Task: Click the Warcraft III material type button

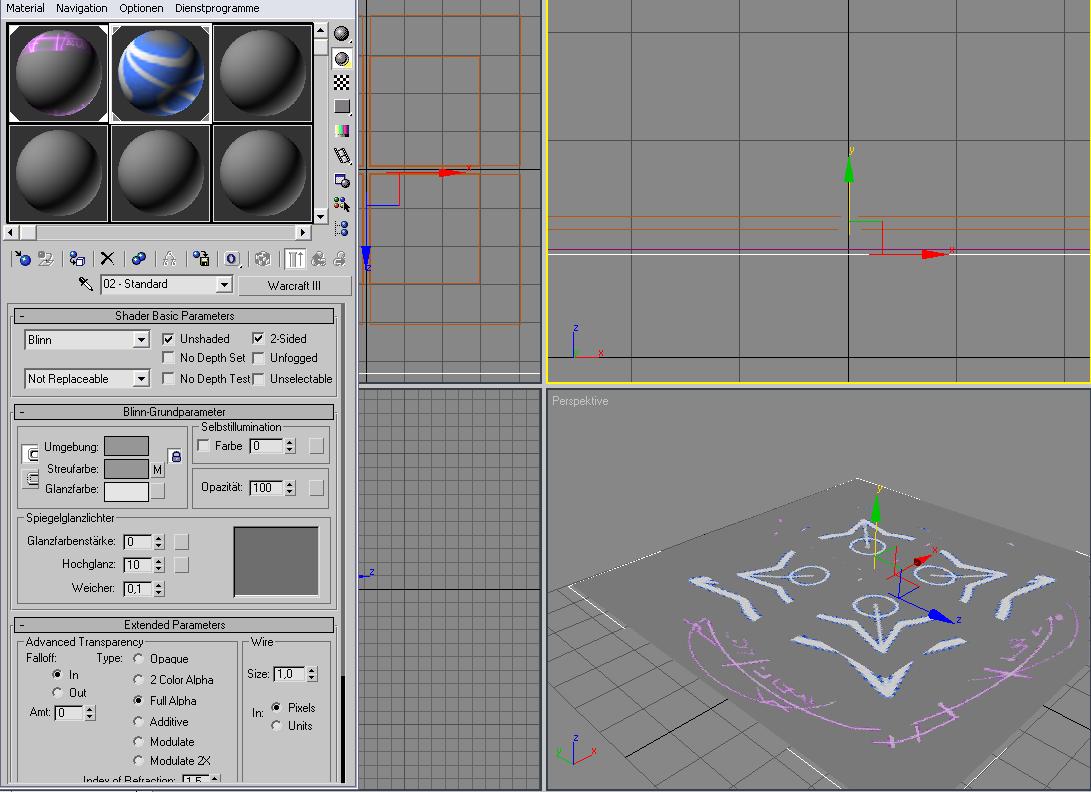Action: click(x=294, y=285)
